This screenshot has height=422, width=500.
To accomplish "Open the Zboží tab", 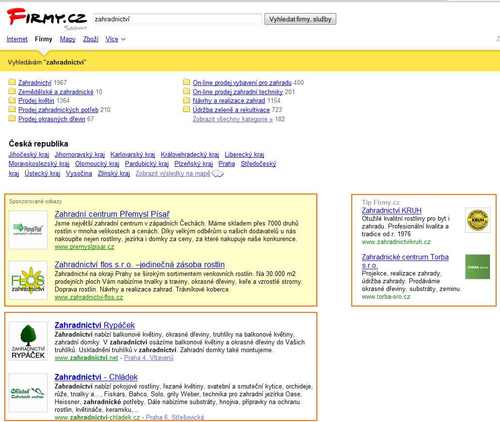I will point(91,39).
